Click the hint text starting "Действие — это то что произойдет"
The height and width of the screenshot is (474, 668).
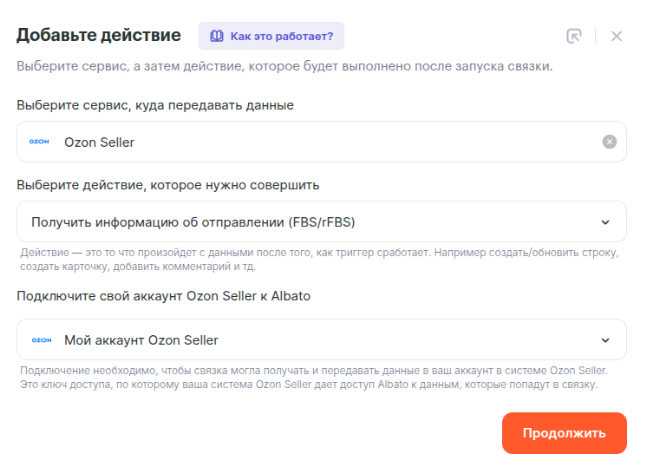point(320,260)
